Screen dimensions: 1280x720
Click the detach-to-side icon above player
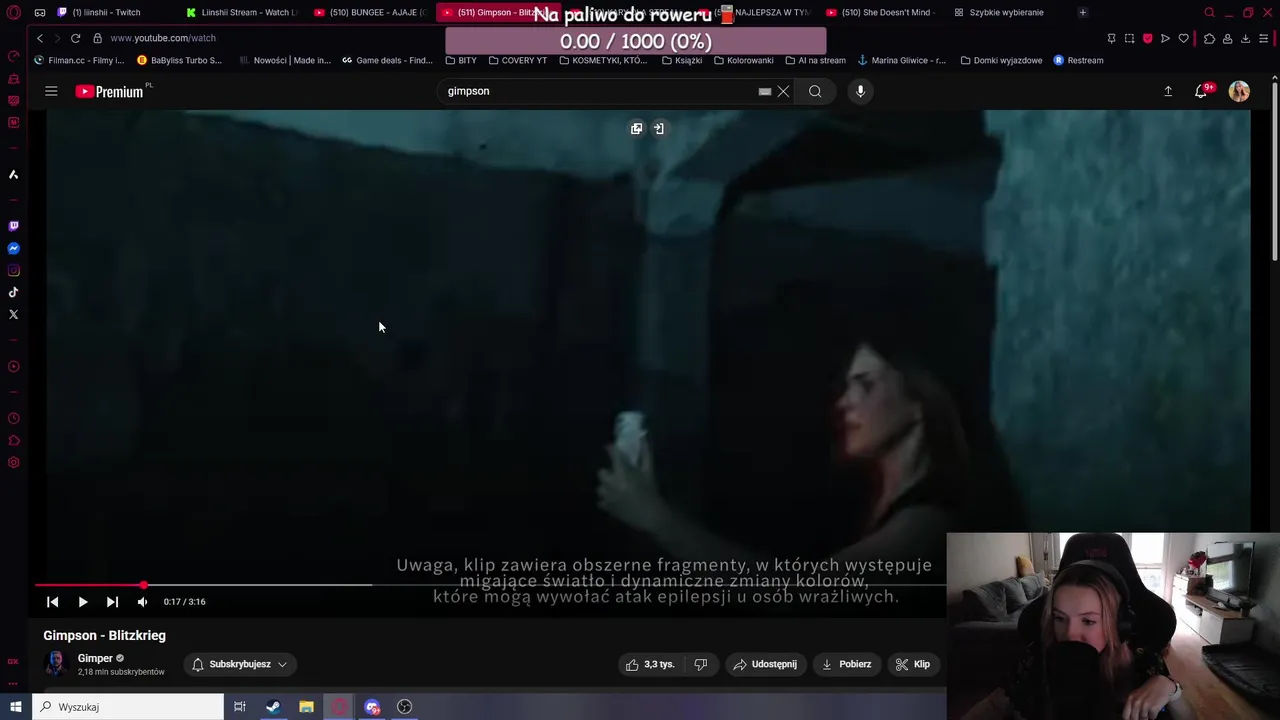[659, 128]
